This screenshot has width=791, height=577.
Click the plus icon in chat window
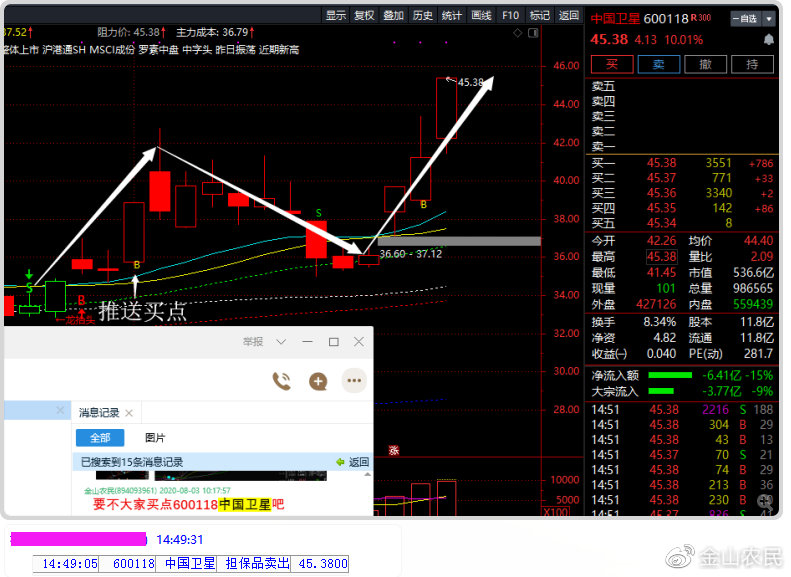pyautogui.click(x=318, y=381)
